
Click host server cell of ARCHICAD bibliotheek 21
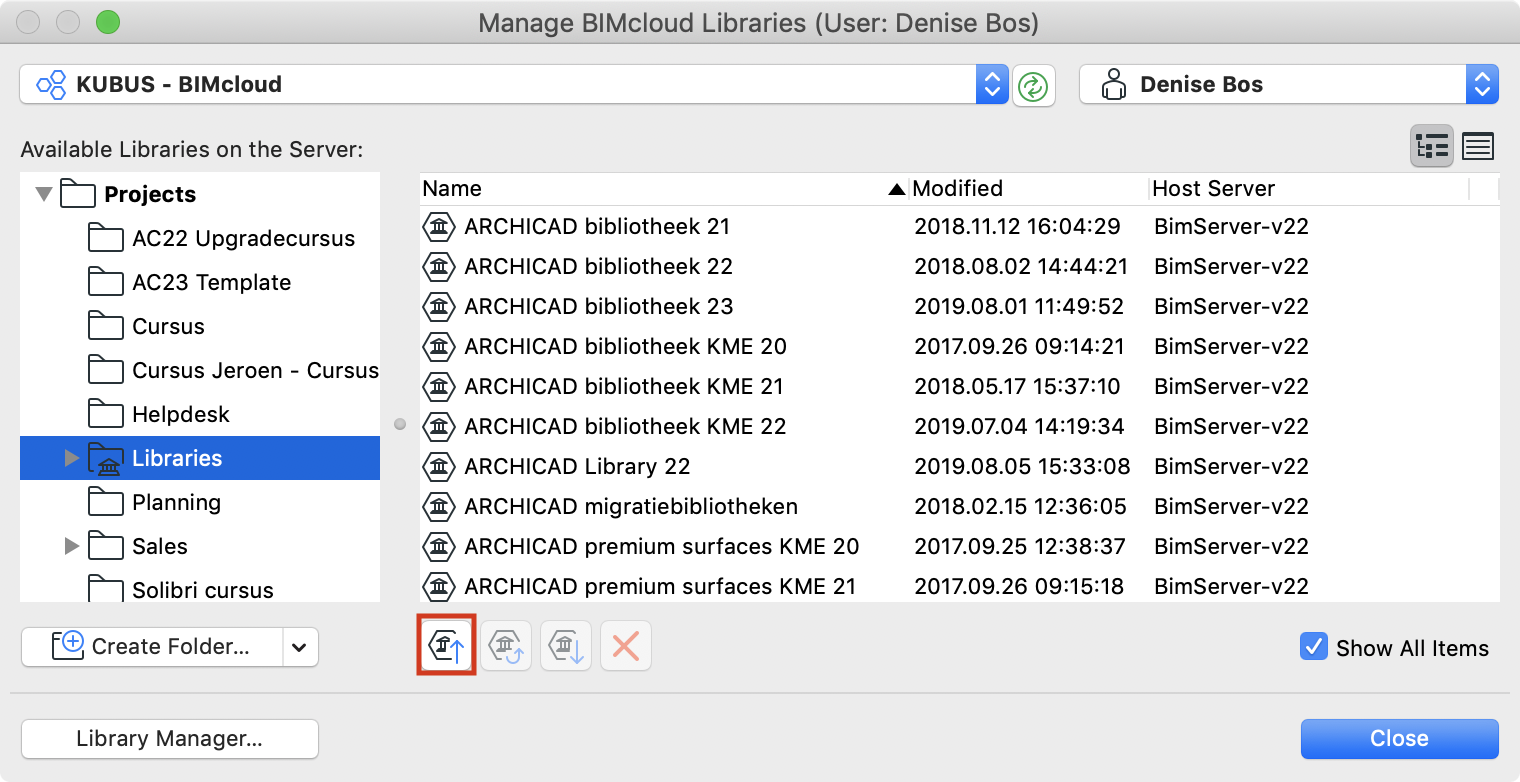click(1231, 227)
